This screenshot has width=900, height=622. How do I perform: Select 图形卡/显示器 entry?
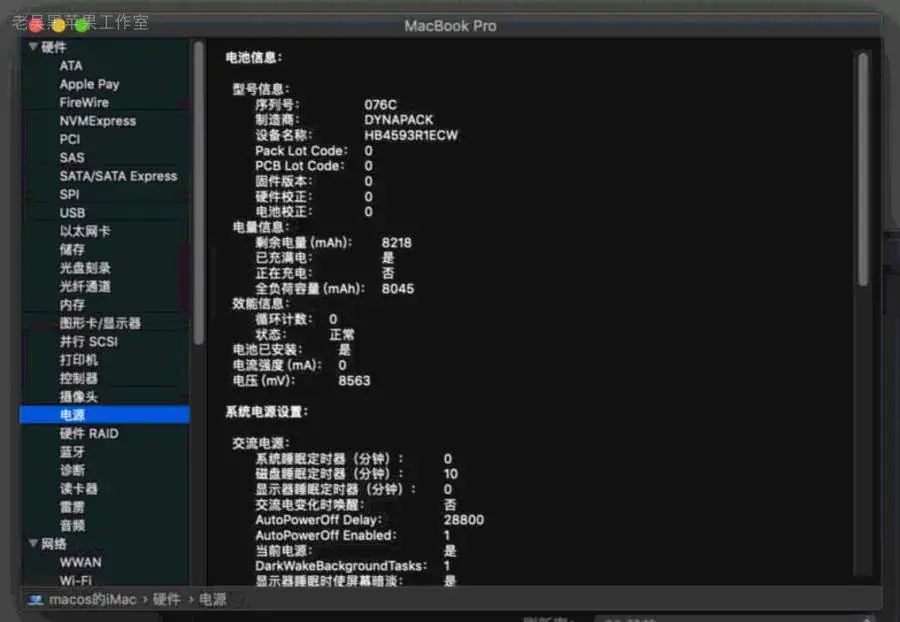pos(100,323)
